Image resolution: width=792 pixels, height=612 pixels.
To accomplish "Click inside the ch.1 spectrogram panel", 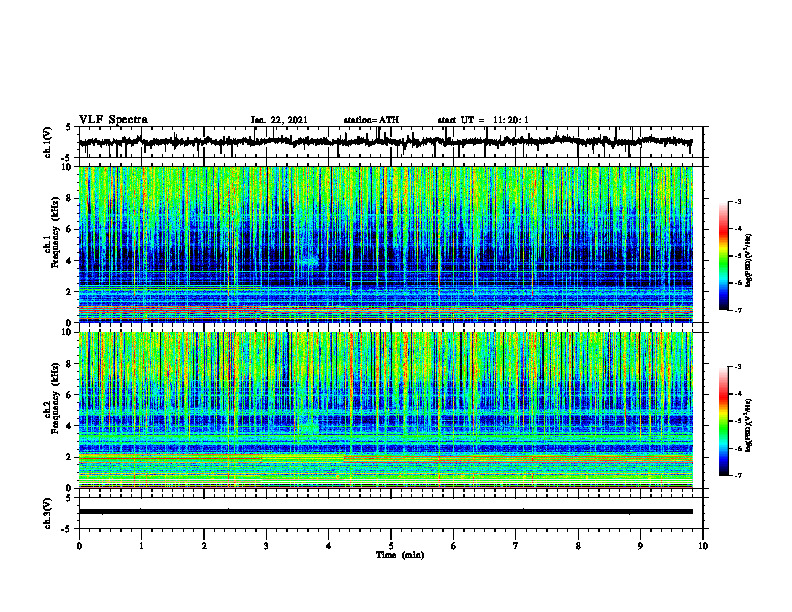I will pos(386,244).
